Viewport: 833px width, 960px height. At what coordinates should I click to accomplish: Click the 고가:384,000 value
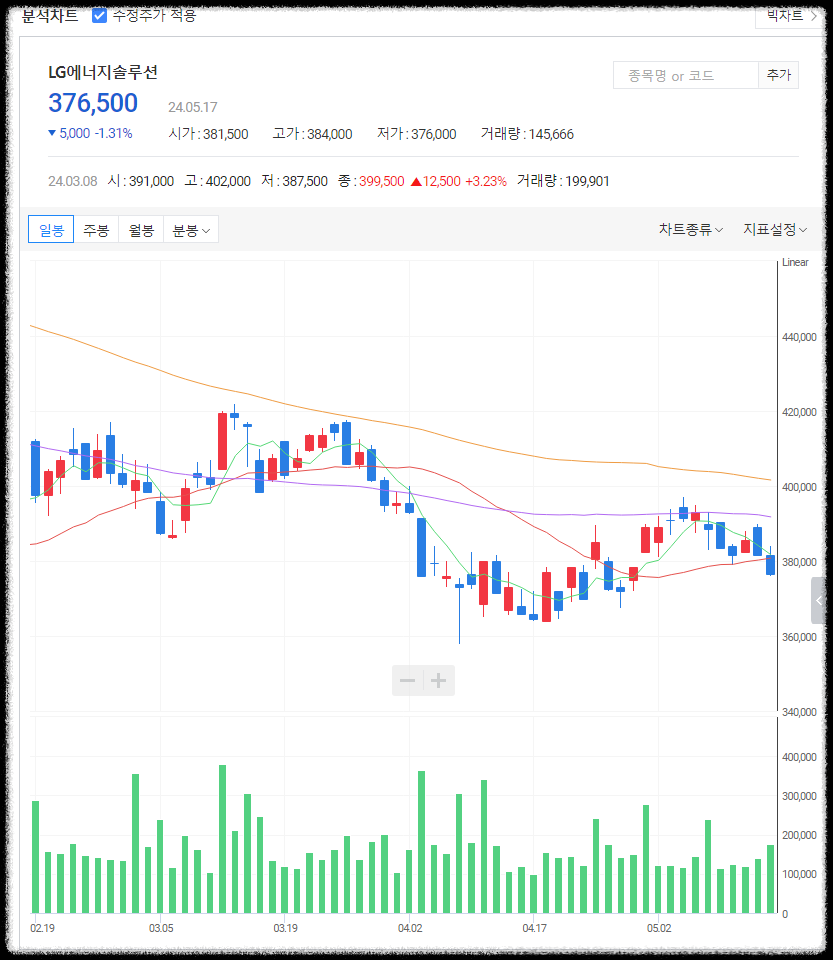(x=312, y=134)
